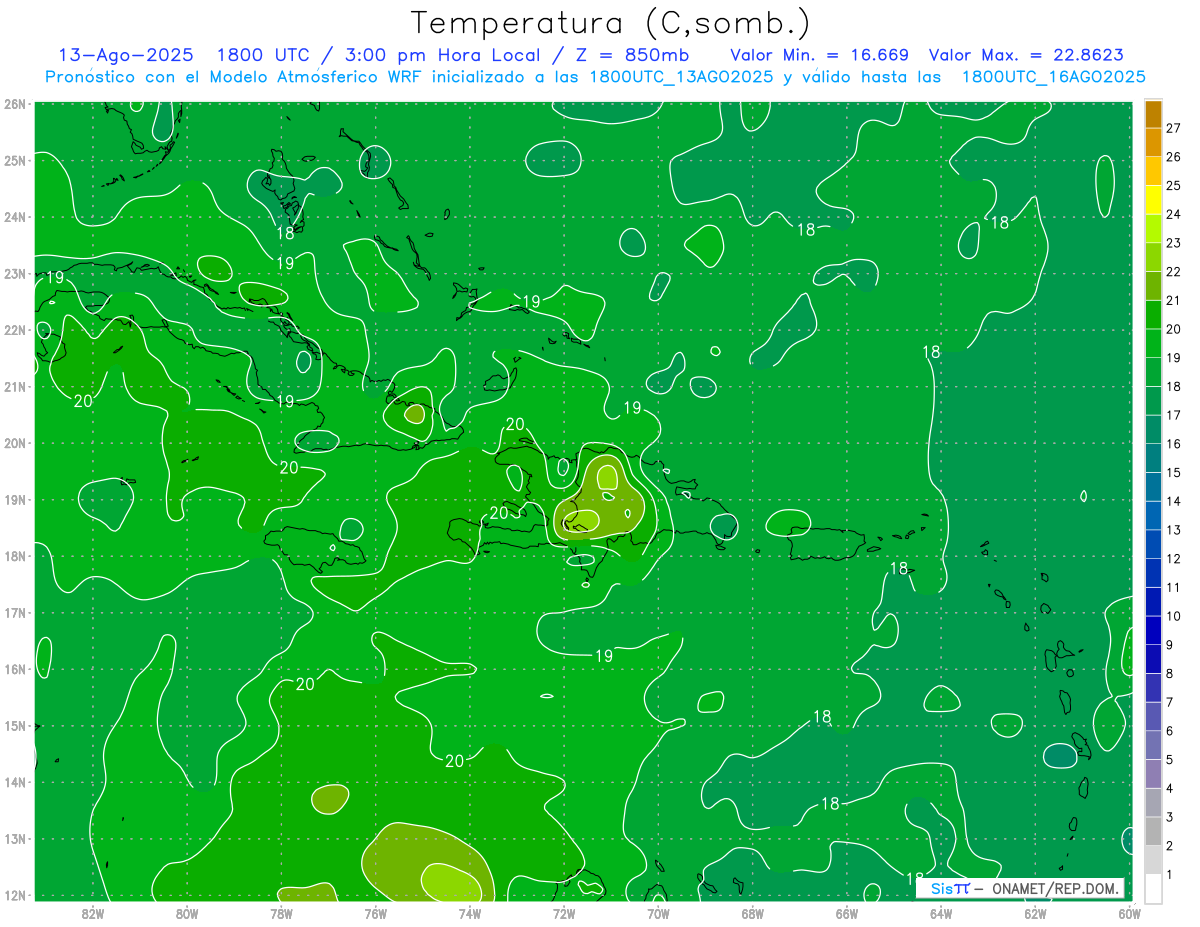The width and height of the screenshot is (1200, 927).
Task: Select the 68W longitude axis label
Action: click(x=752, y=913)
